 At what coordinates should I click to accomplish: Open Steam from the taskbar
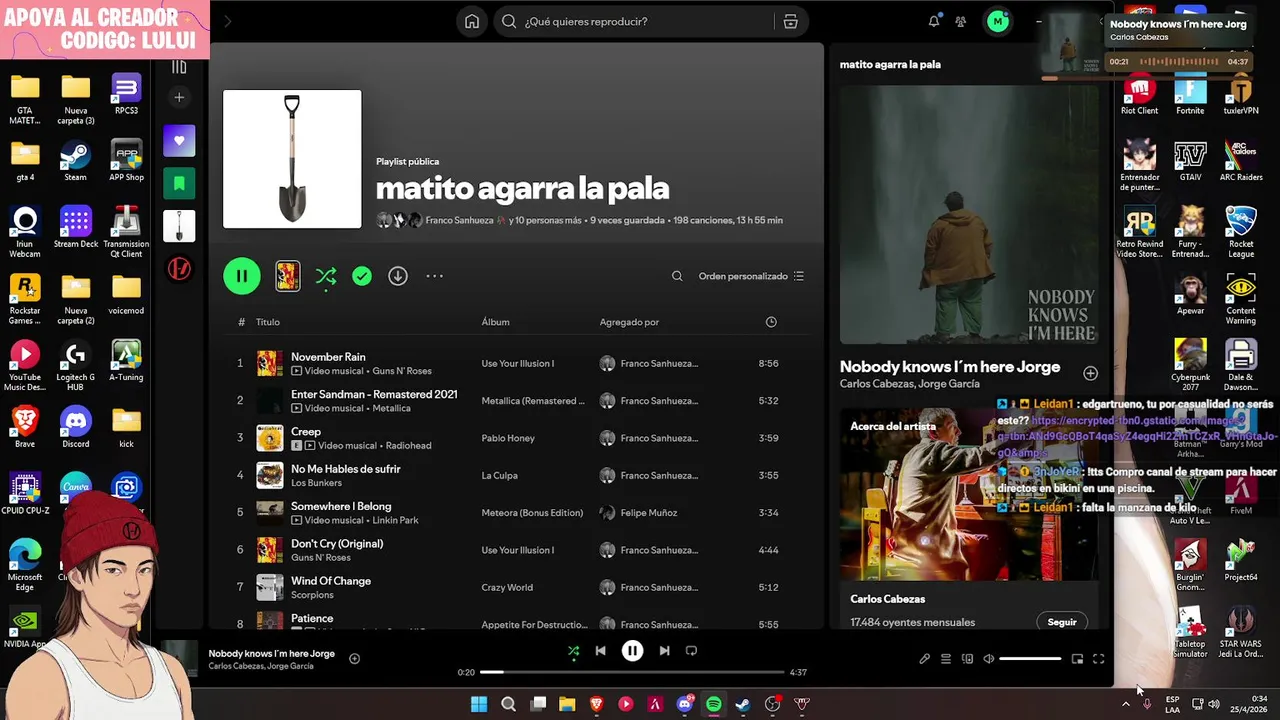(x=743, y=704)
